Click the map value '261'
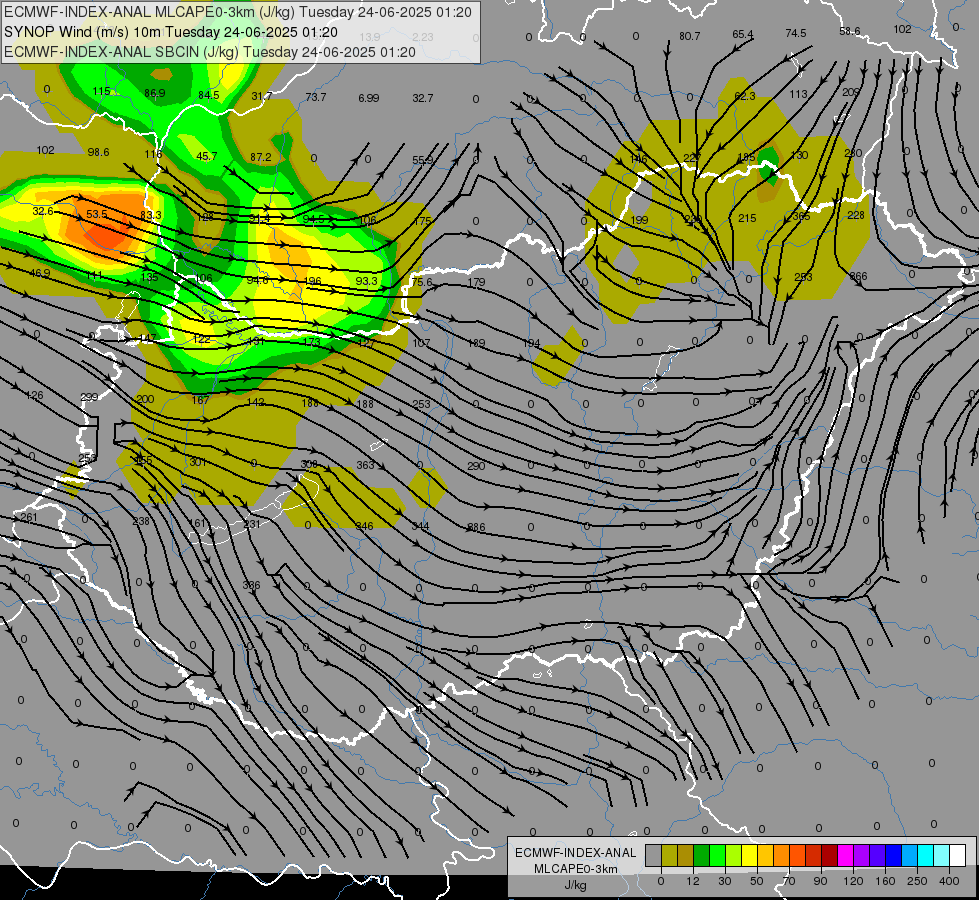 coord(29,517)
